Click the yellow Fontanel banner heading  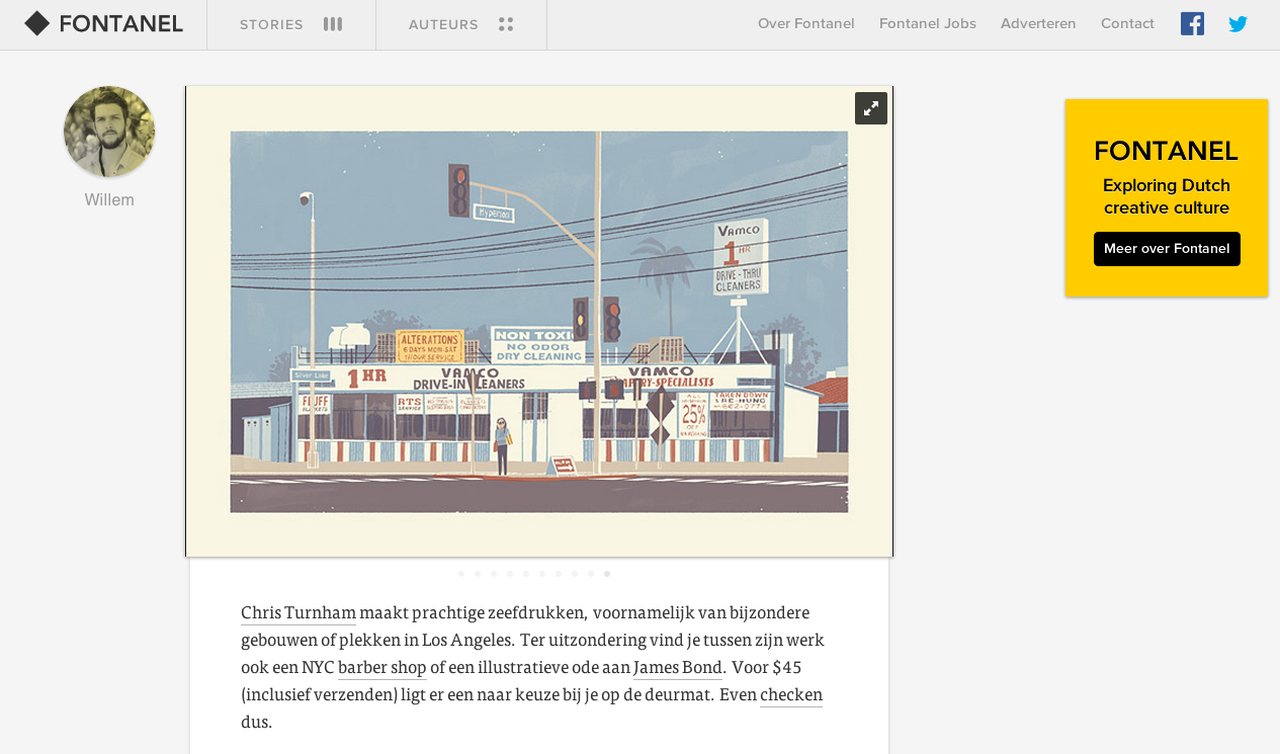[x=1166, y=151]
